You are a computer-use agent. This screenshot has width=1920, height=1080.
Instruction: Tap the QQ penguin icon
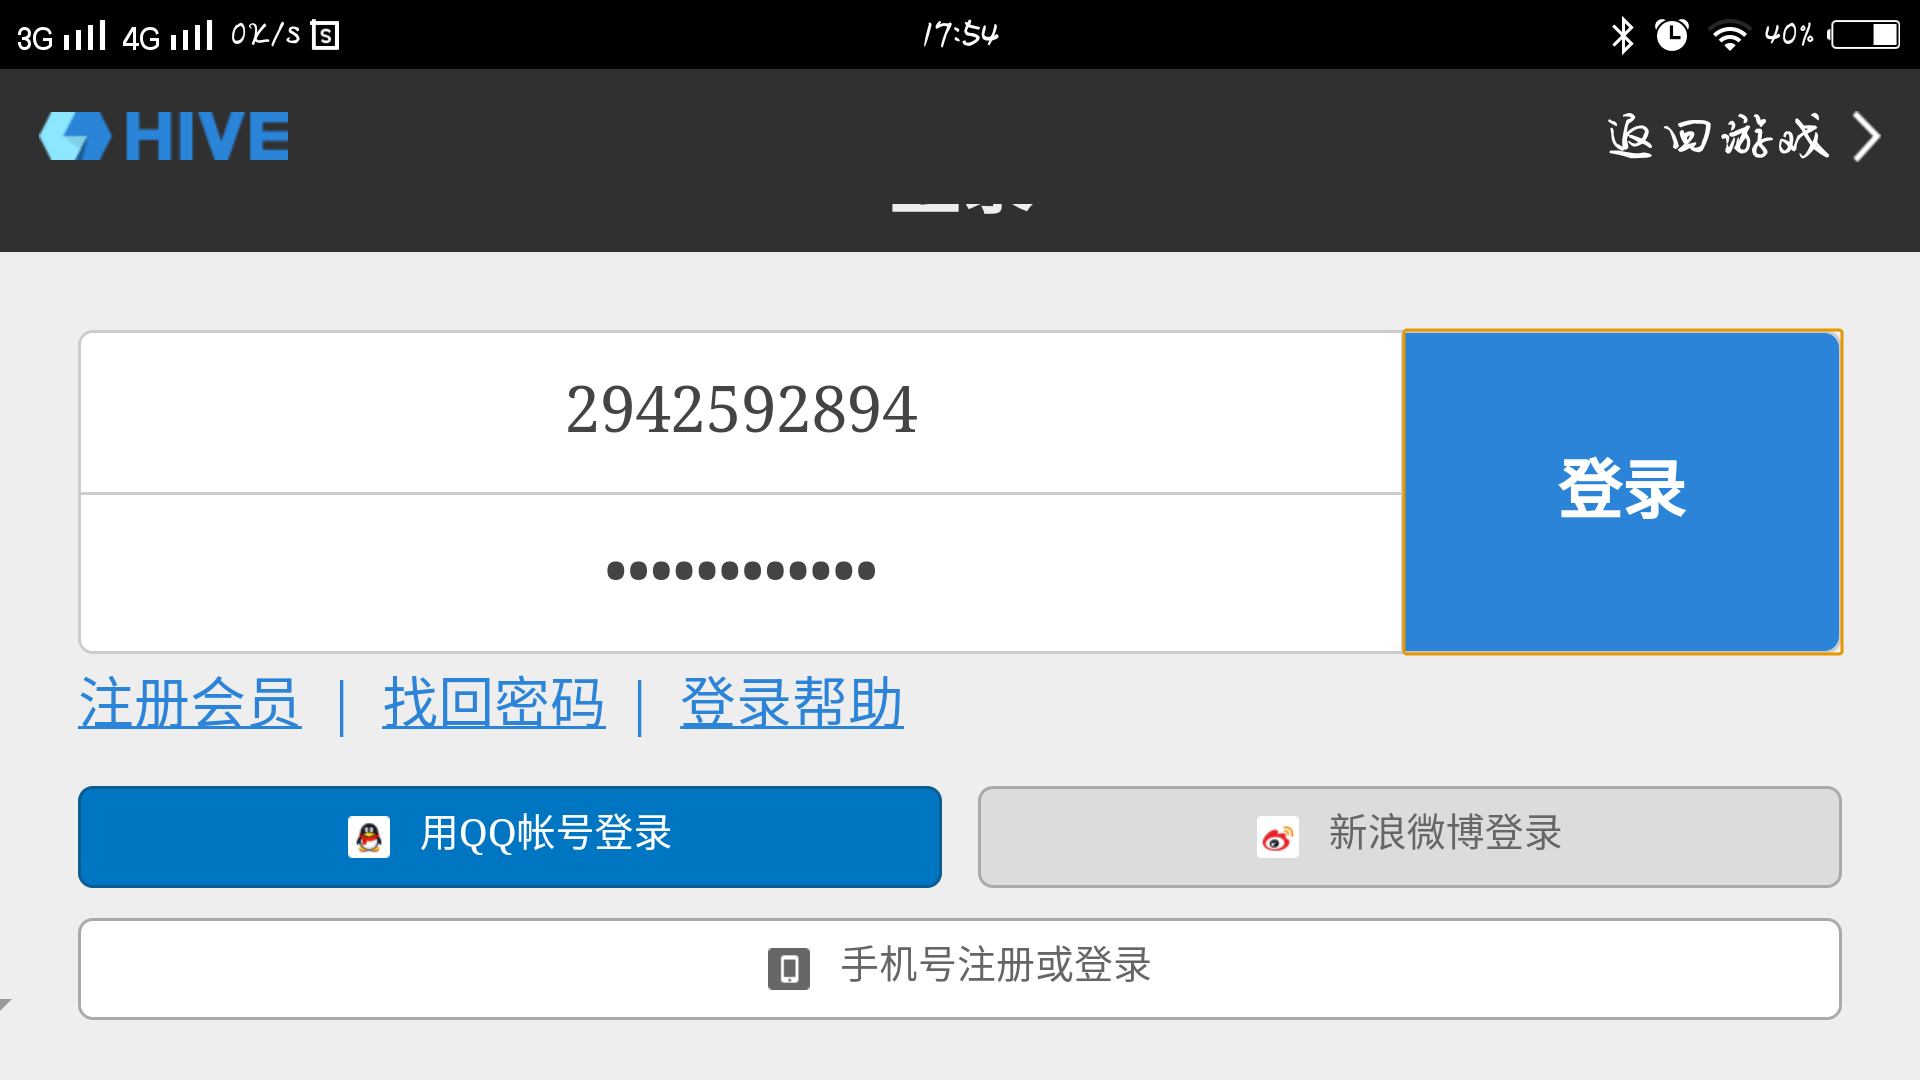(x=369, y=837)
